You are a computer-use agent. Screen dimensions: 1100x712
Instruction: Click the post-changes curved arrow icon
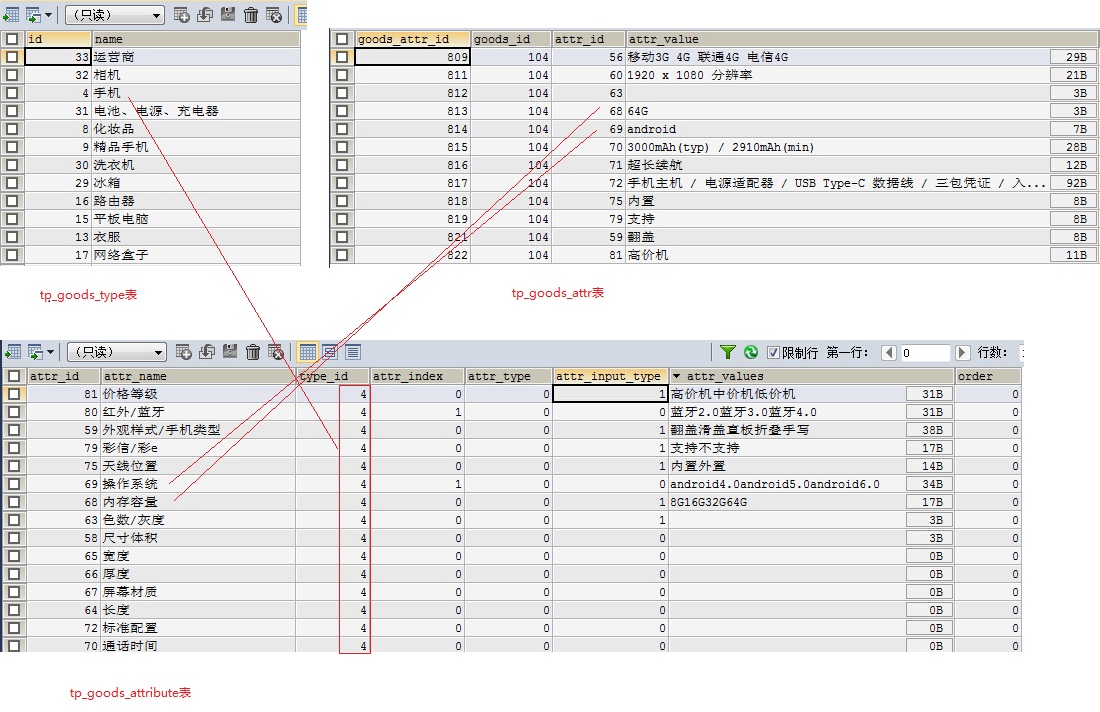(205, 351)
